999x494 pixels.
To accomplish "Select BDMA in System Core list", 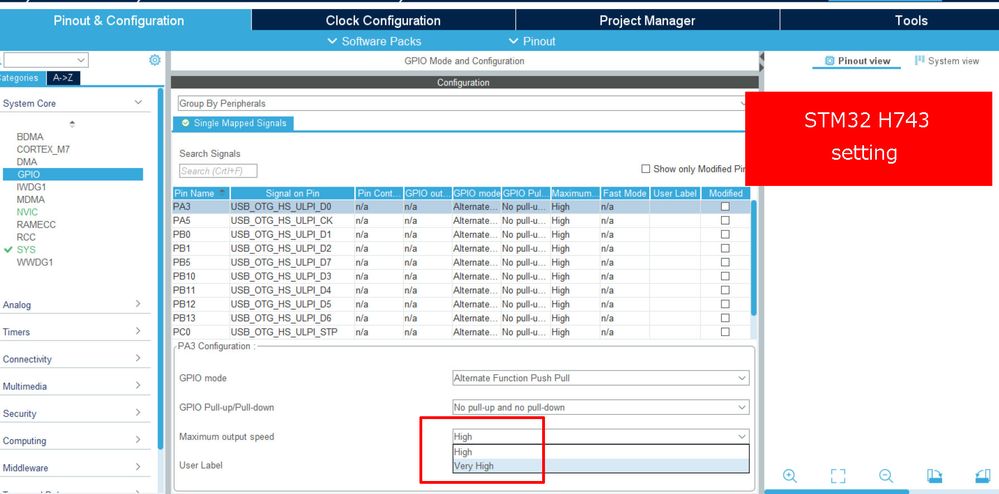I will [x=29, y=137].
